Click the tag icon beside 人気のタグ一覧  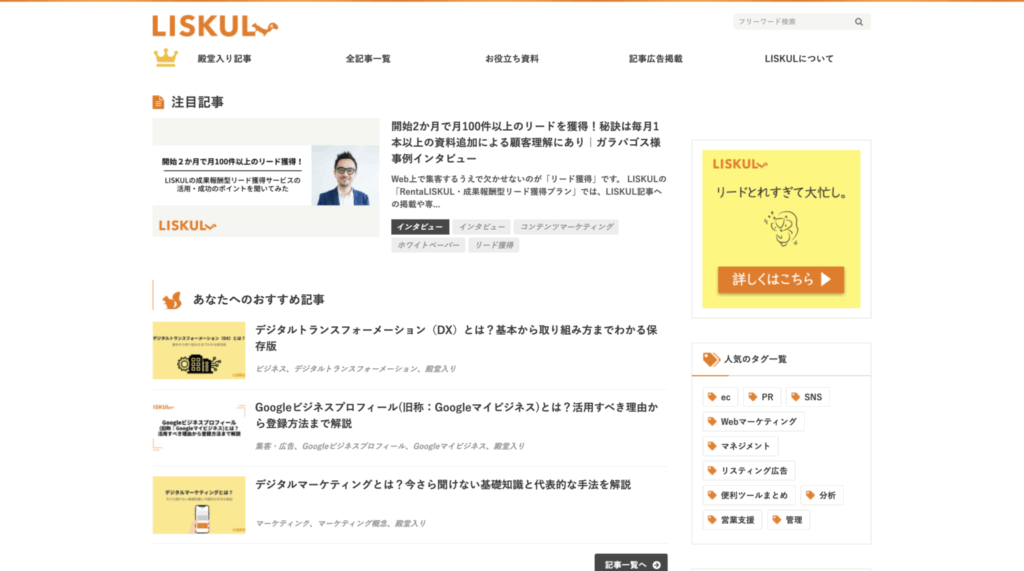pyautogui.click(x=711, y=359)
